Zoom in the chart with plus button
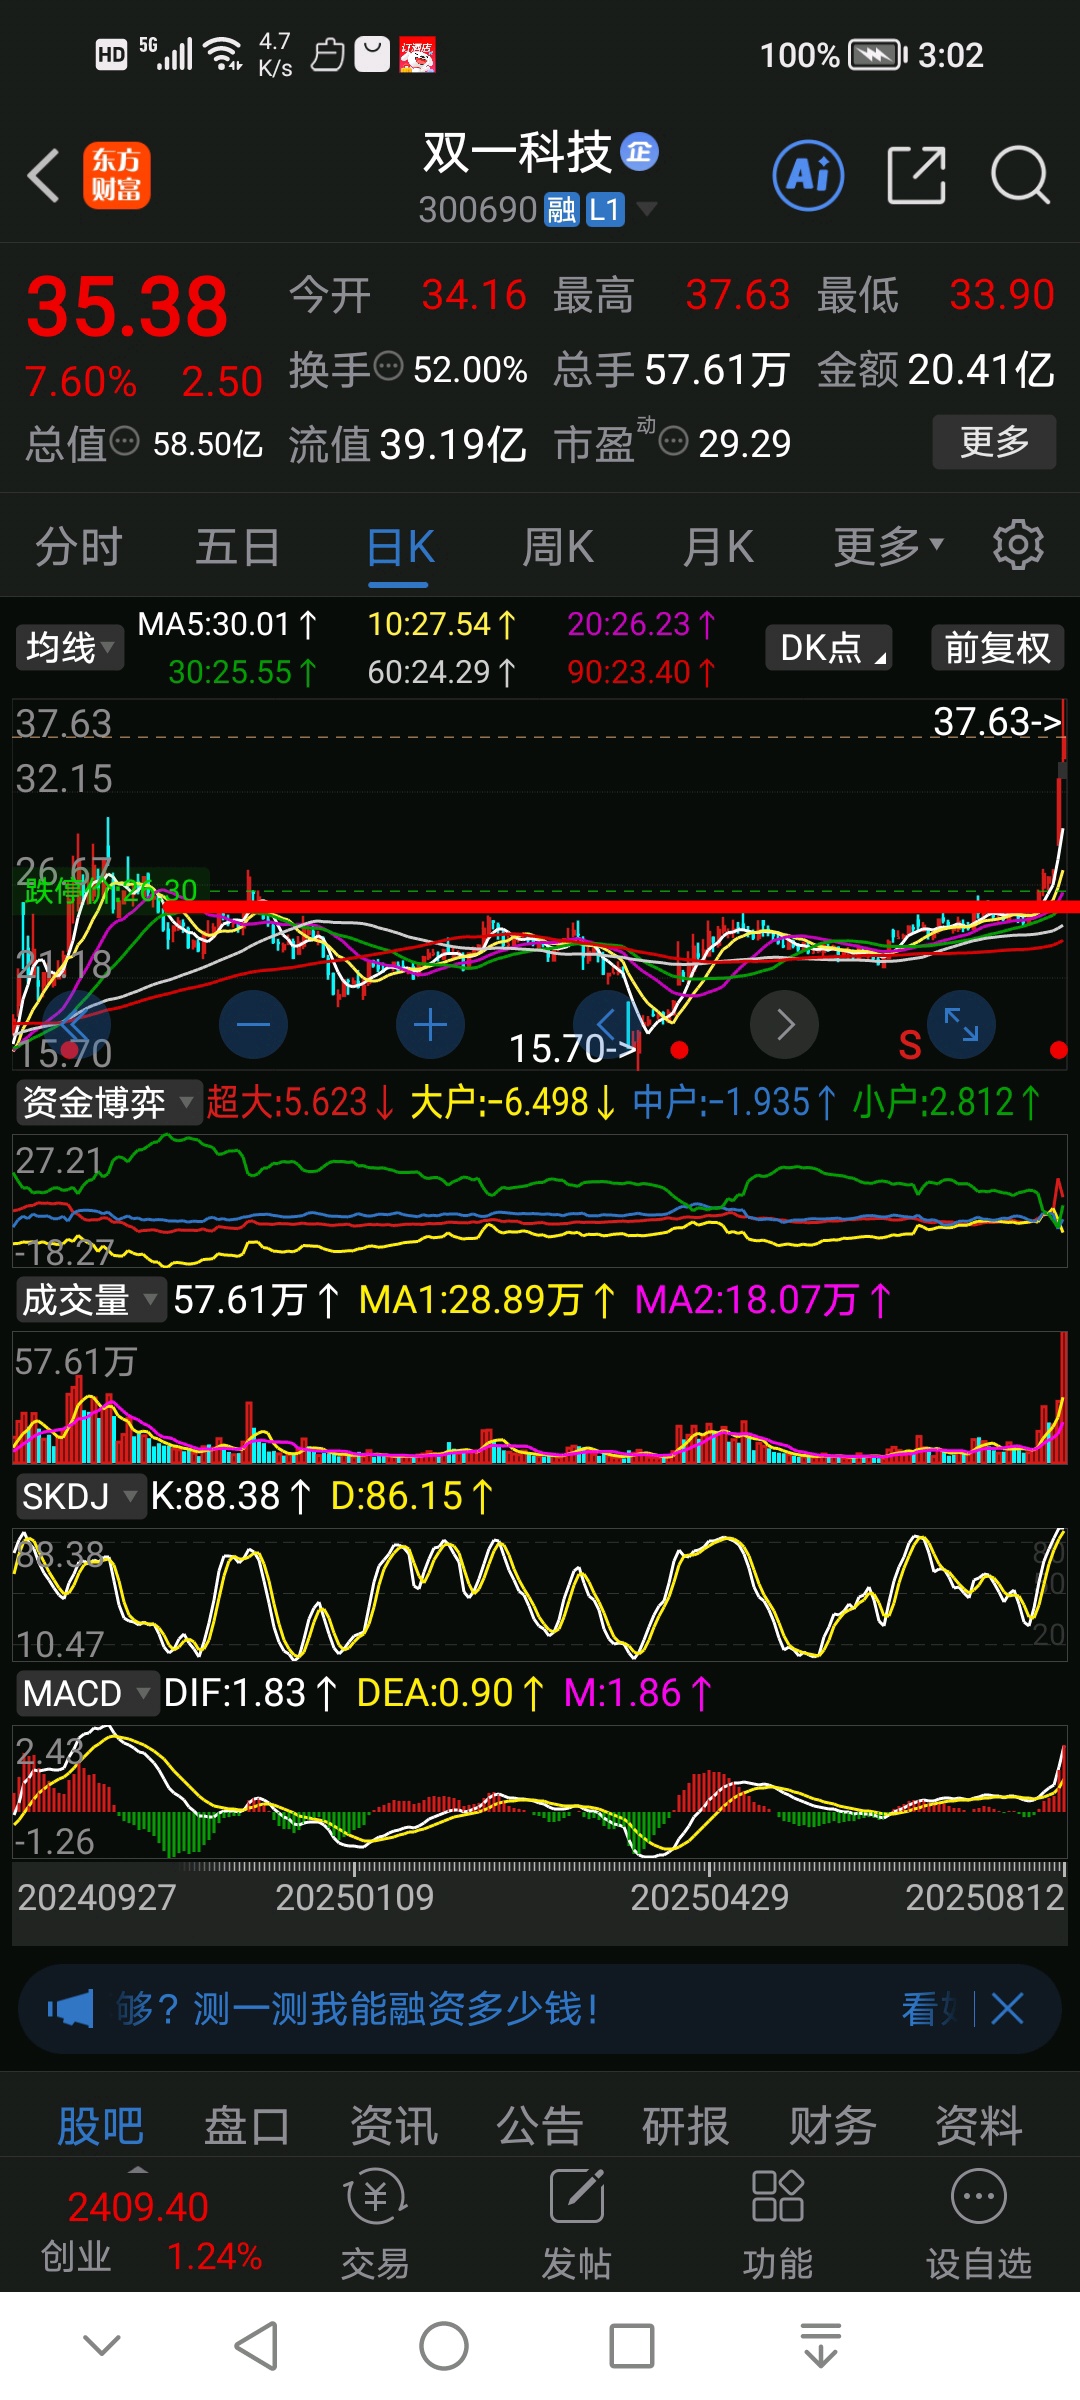 pyautogui.click(x=430, y=1025)
